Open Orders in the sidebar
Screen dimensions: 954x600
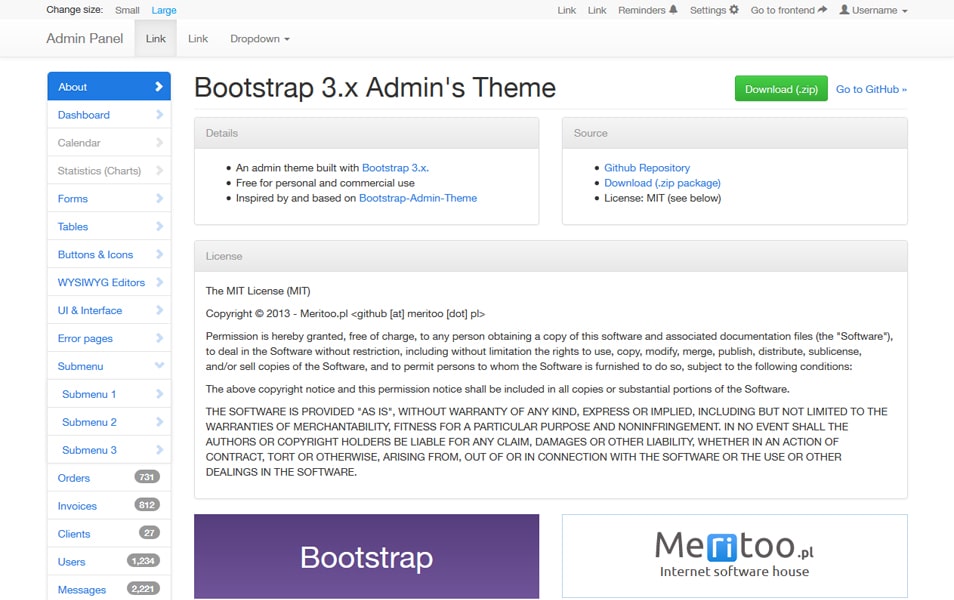pyautogui.click(x=109, y=478)
